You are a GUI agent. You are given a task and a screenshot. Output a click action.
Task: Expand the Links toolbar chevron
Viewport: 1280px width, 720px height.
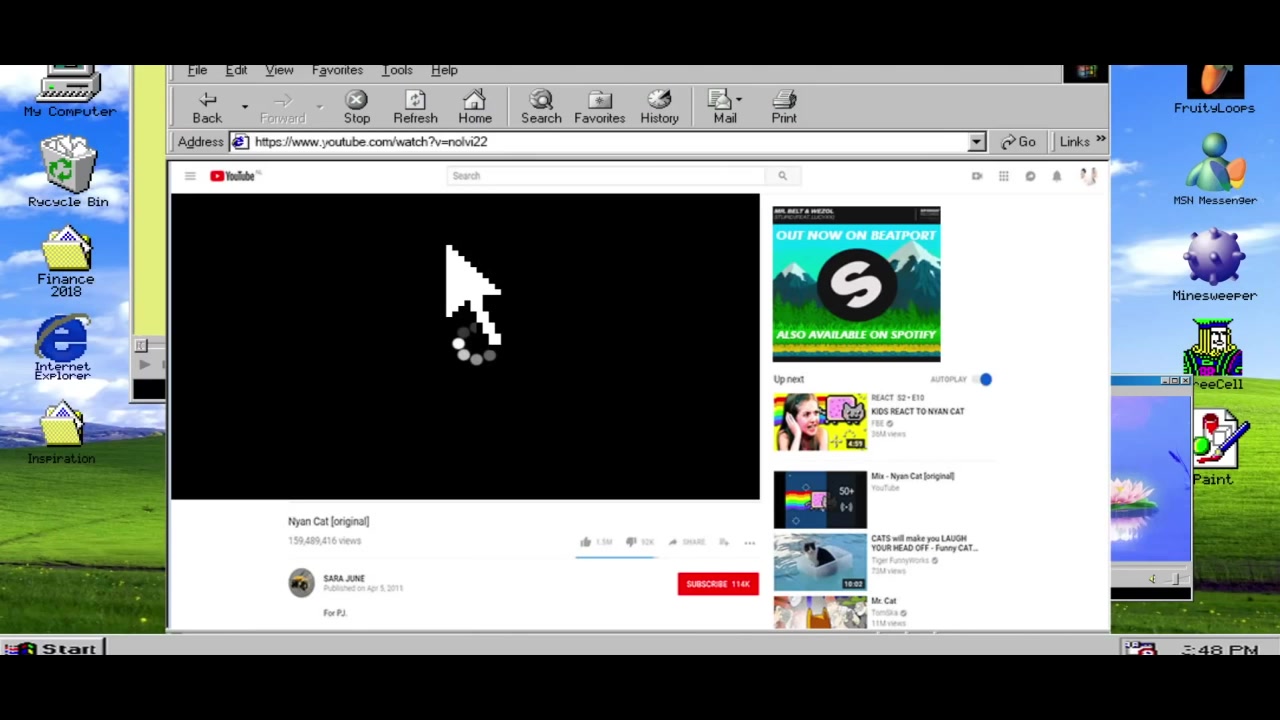(x=1101, y=141)
